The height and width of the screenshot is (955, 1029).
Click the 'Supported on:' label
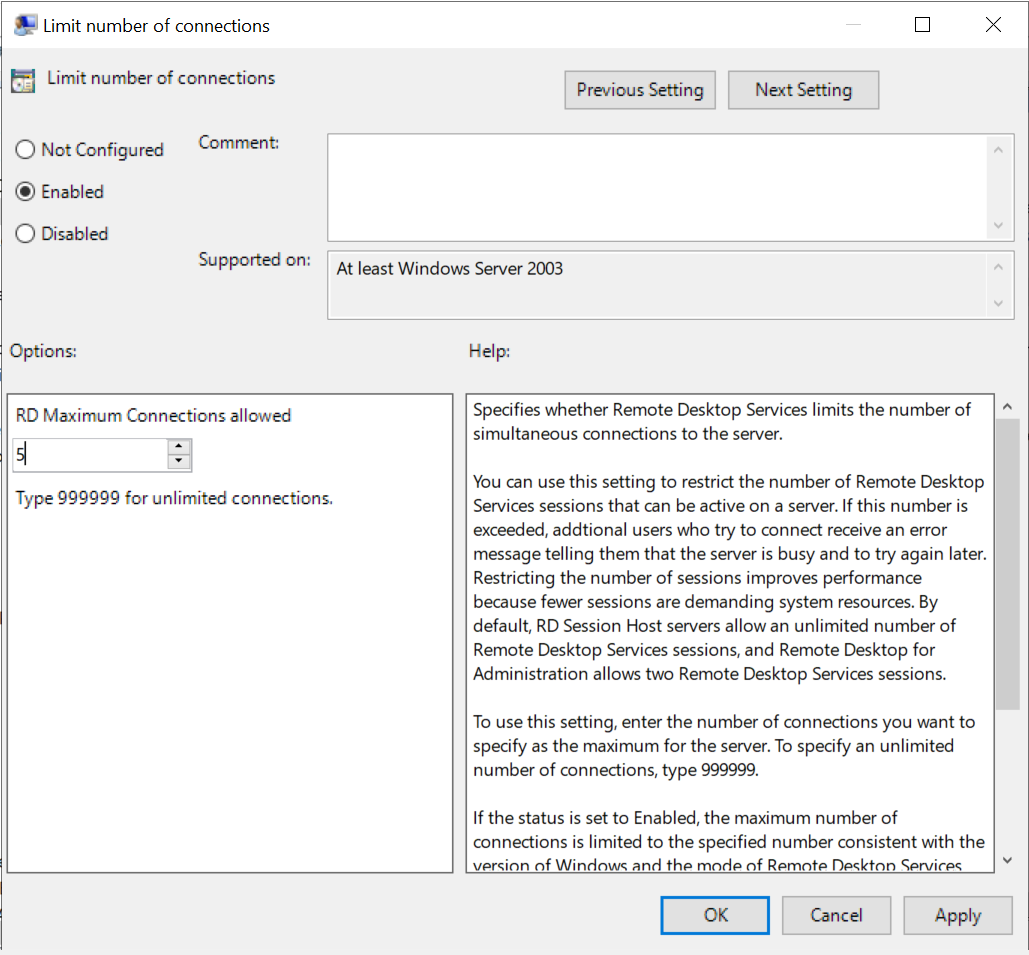point(255,260)
